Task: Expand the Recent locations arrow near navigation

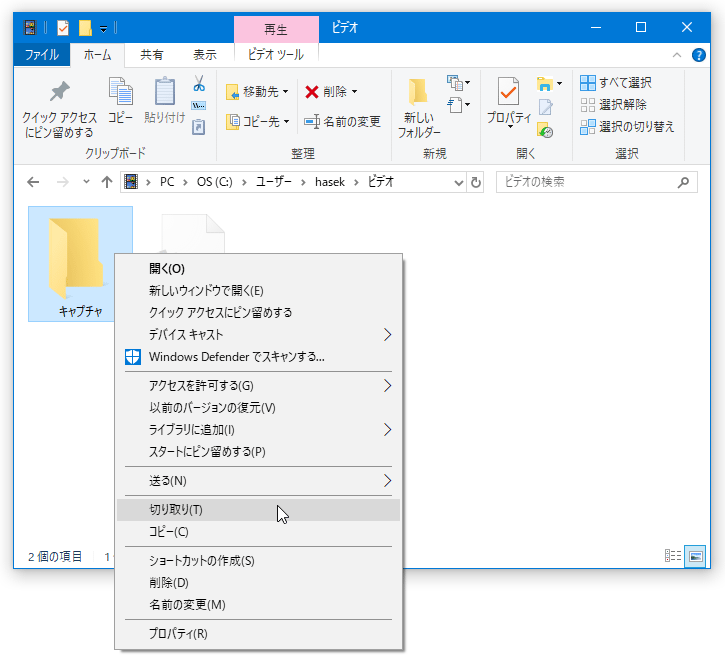Action: (x=86, y=182)
